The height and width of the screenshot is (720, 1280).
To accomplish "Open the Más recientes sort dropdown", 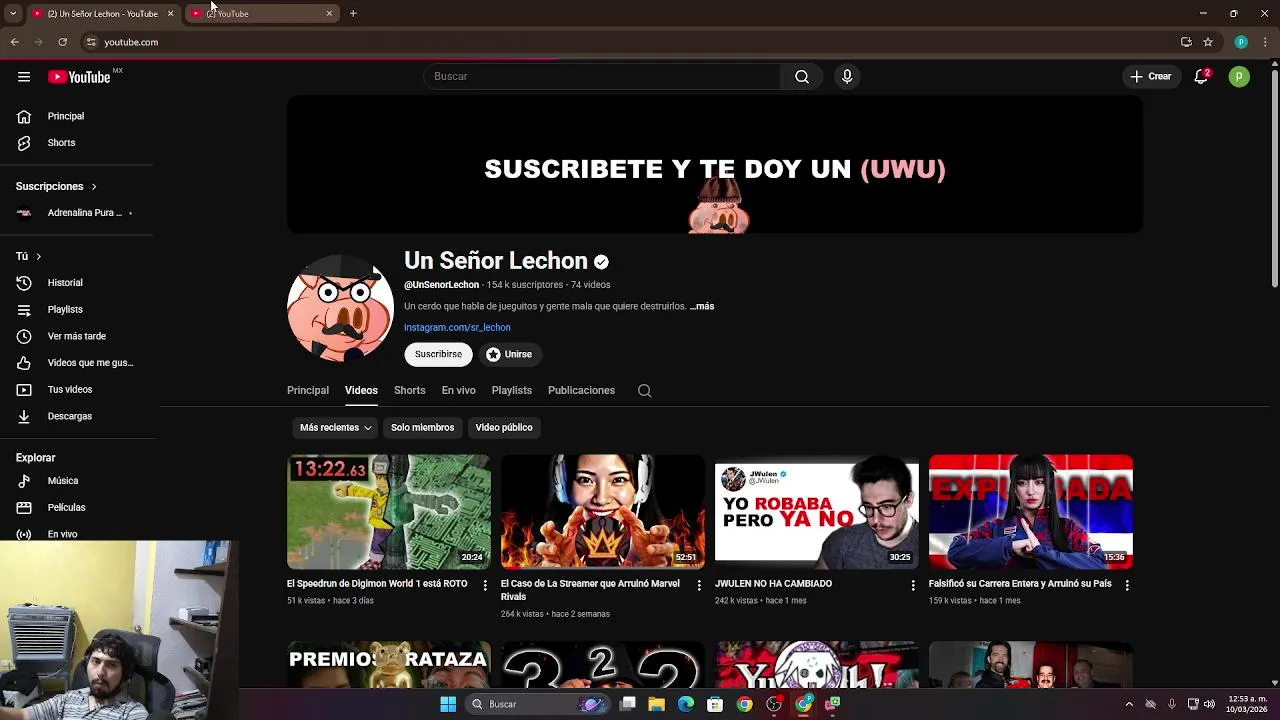I will tap(336, 428).
